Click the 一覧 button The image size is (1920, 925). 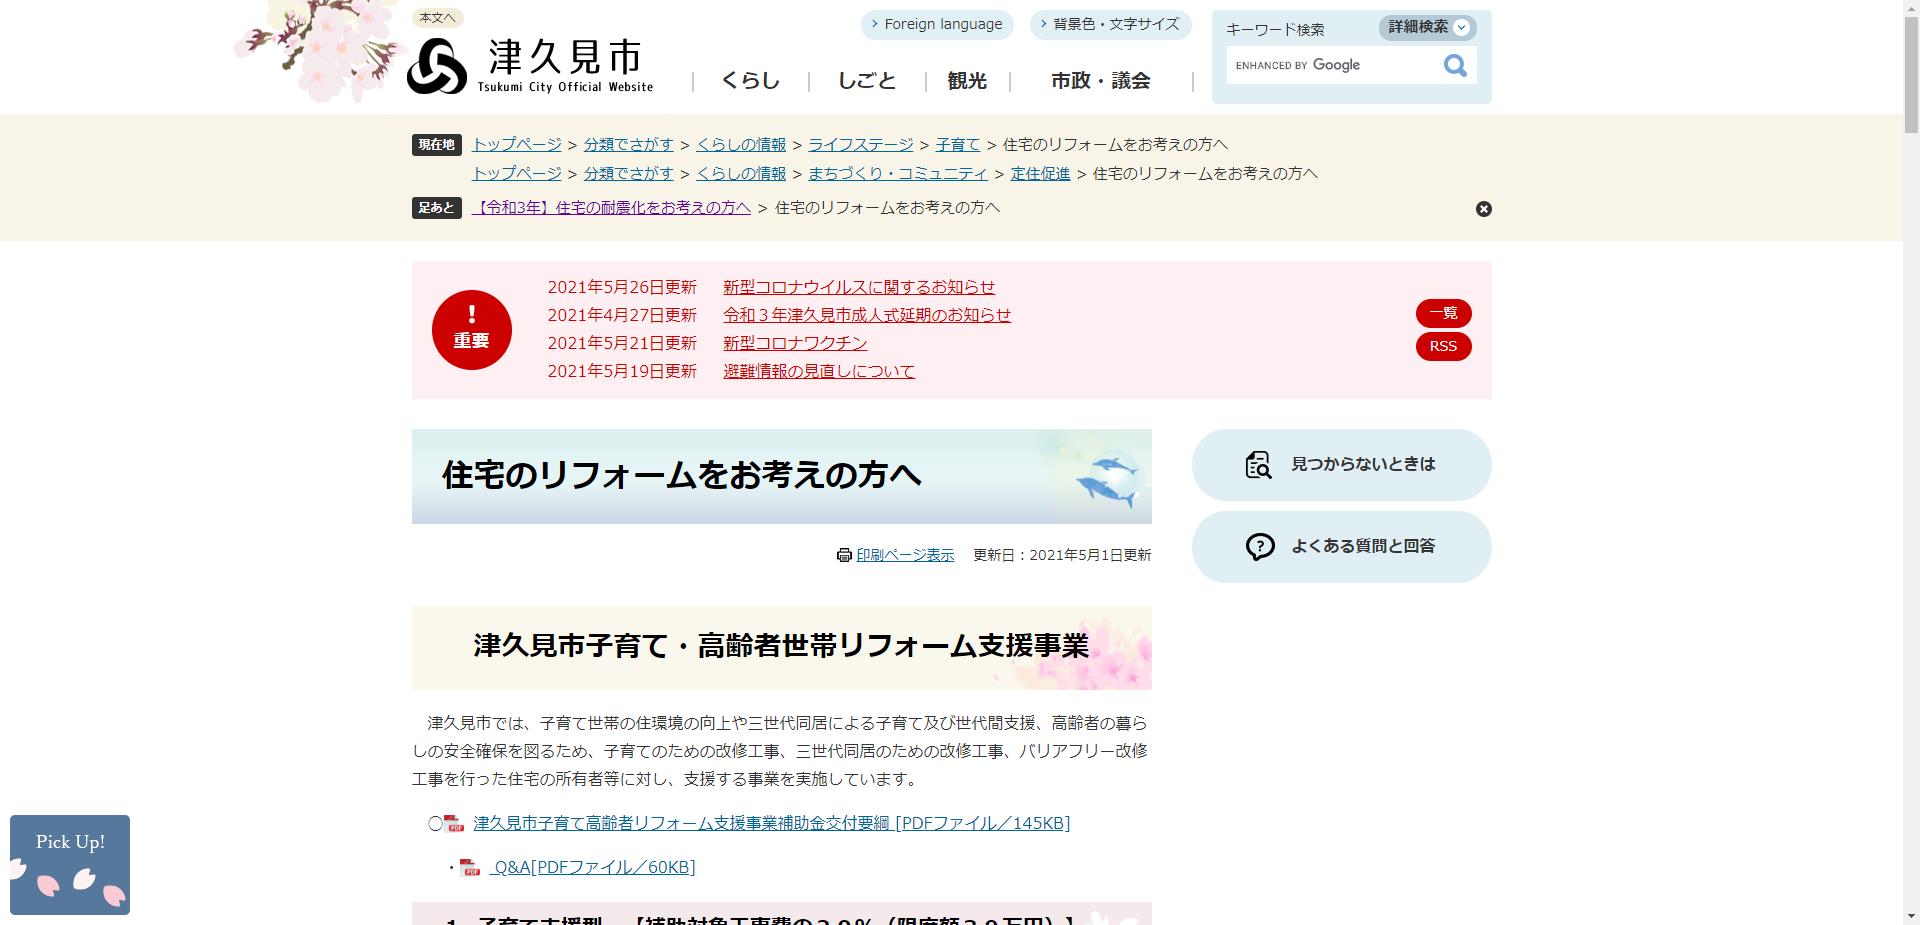pyautogui.click(x=1443, y=313)
